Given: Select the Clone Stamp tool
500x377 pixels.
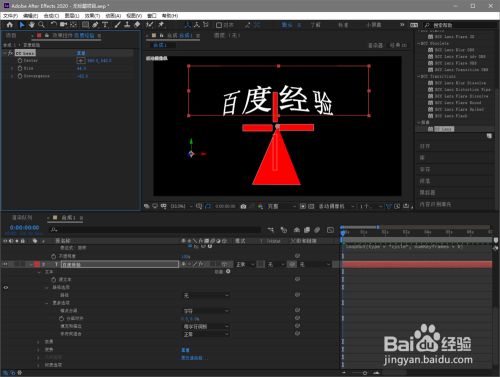Looking at the screenshot, I should pos(127,25).
